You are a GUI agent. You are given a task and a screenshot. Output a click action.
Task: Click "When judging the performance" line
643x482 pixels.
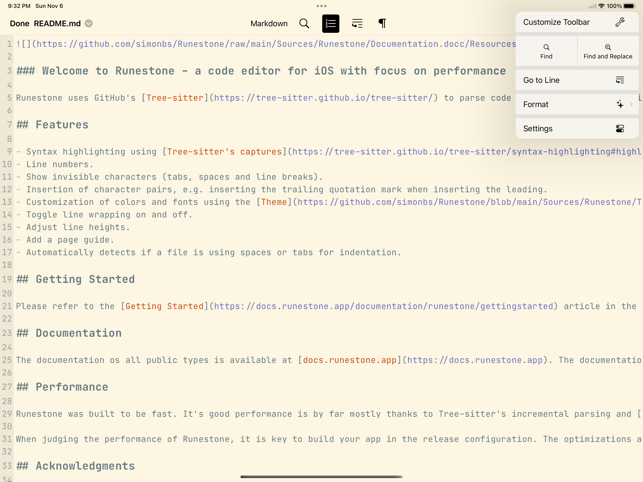pyautogui.click(x=328, y=439)
